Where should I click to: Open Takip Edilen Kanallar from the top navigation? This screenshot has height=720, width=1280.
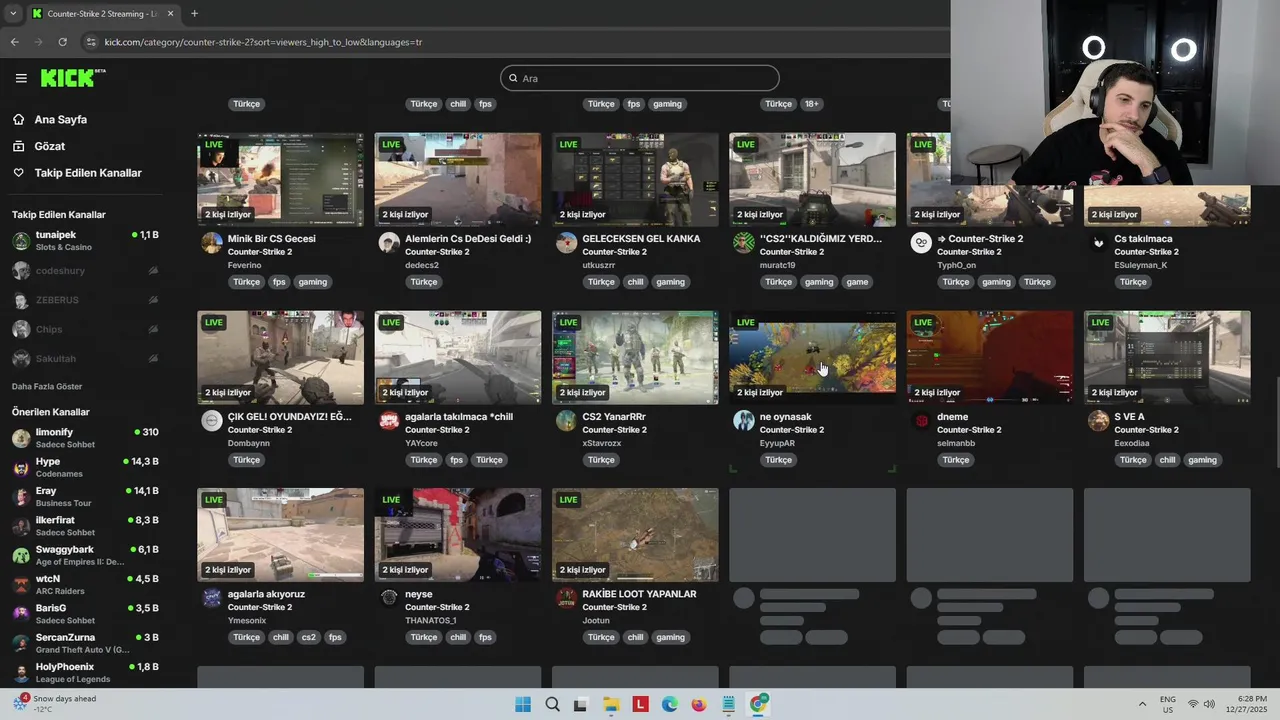(x=88, y=173)
